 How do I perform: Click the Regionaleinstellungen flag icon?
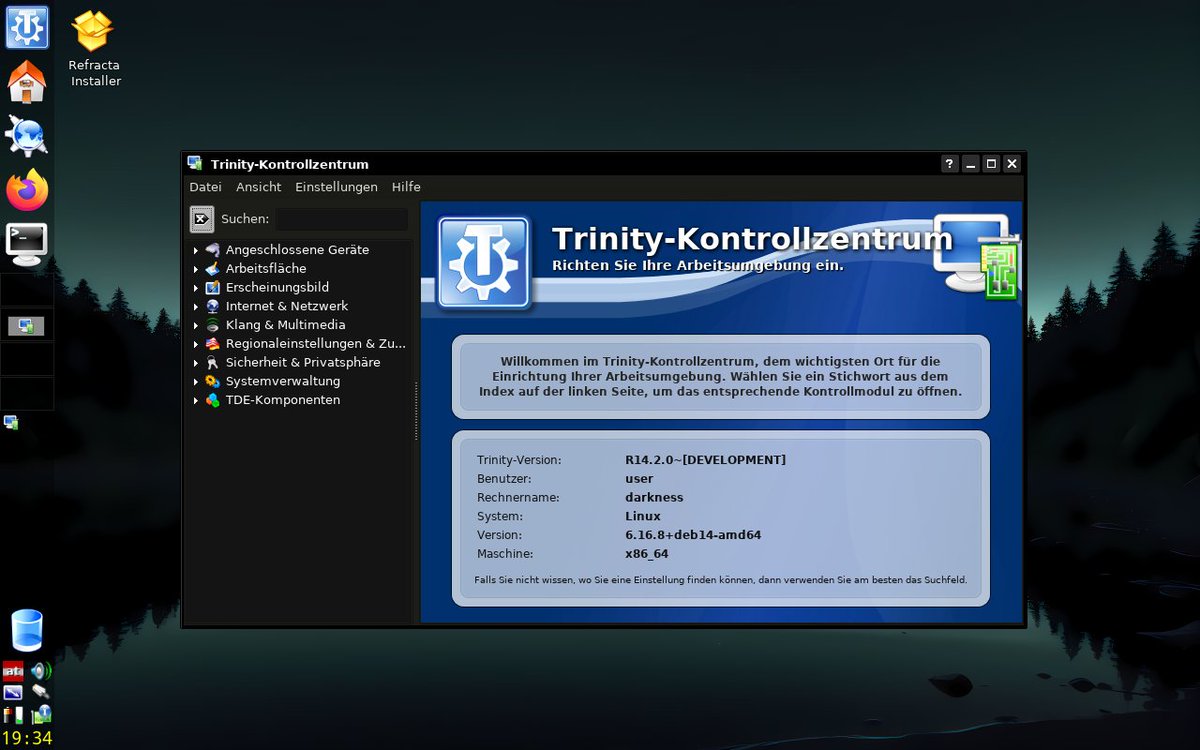tap(212, 344)
